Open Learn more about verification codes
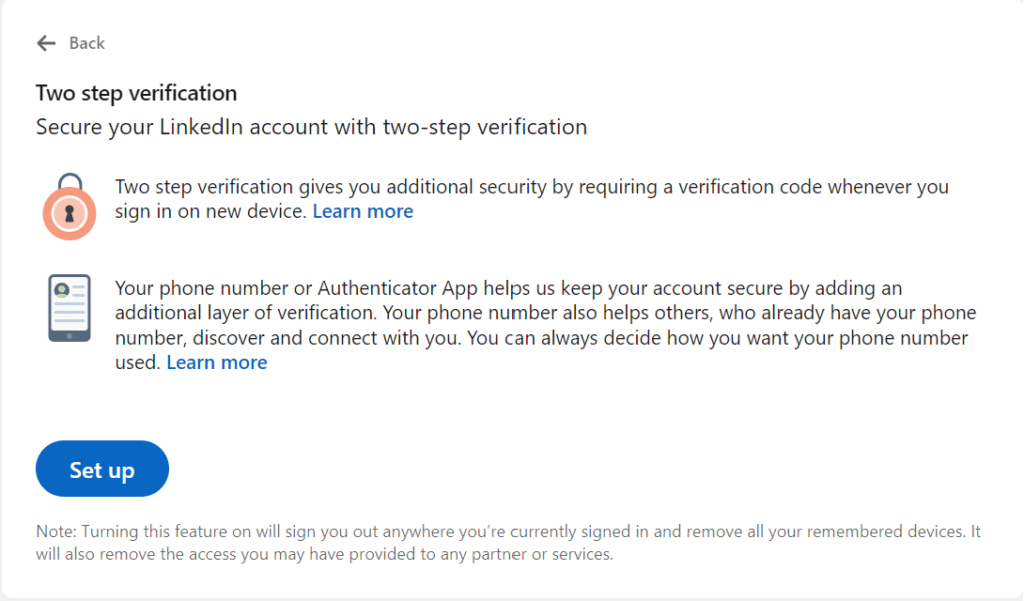 tap(363, 211)
